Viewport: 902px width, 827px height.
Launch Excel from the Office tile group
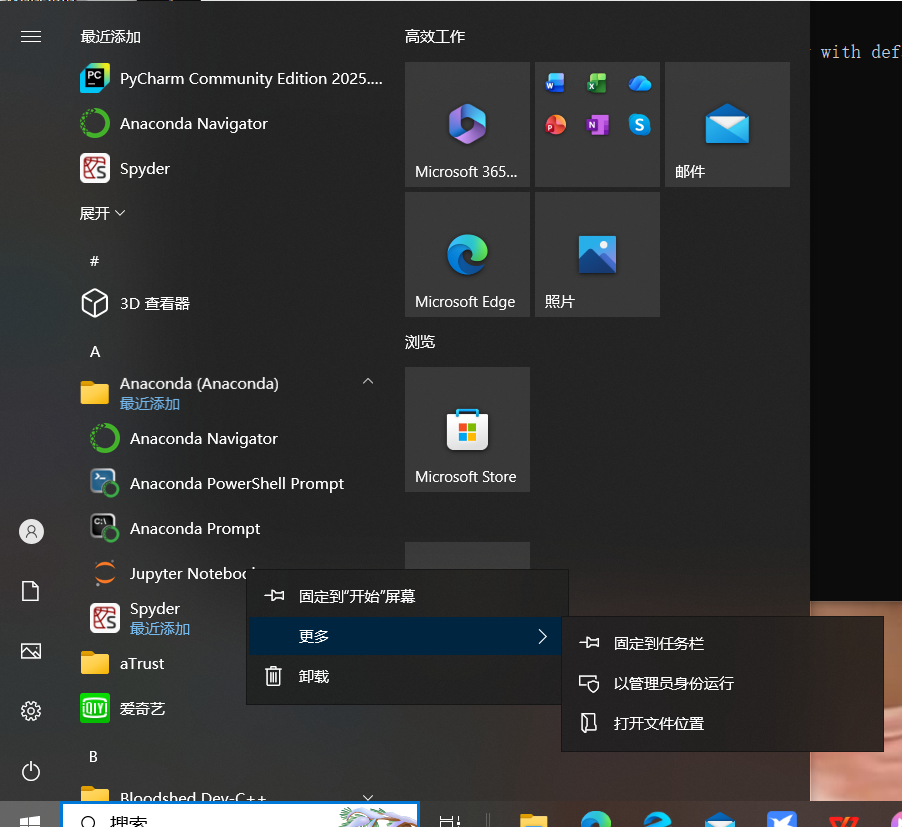(597, 83)
